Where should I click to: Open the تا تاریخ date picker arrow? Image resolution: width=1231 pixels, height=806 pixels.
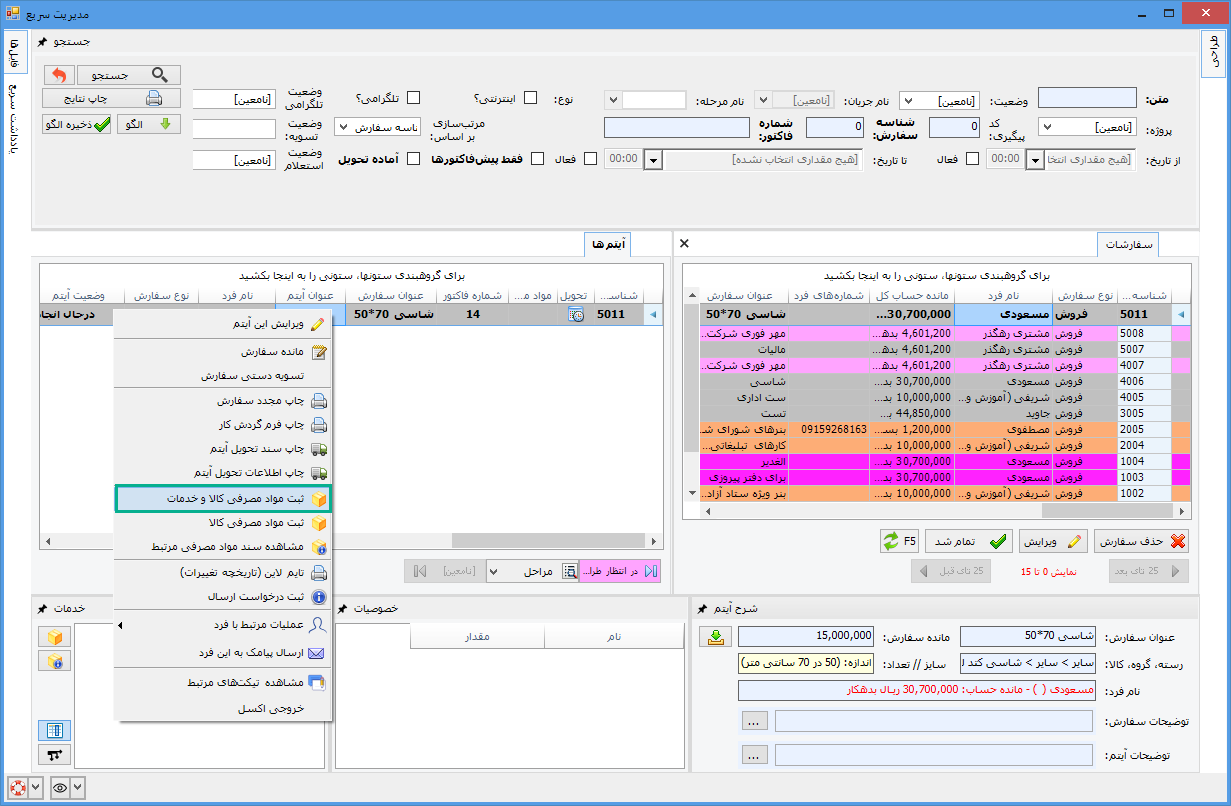tap(654, 160)
